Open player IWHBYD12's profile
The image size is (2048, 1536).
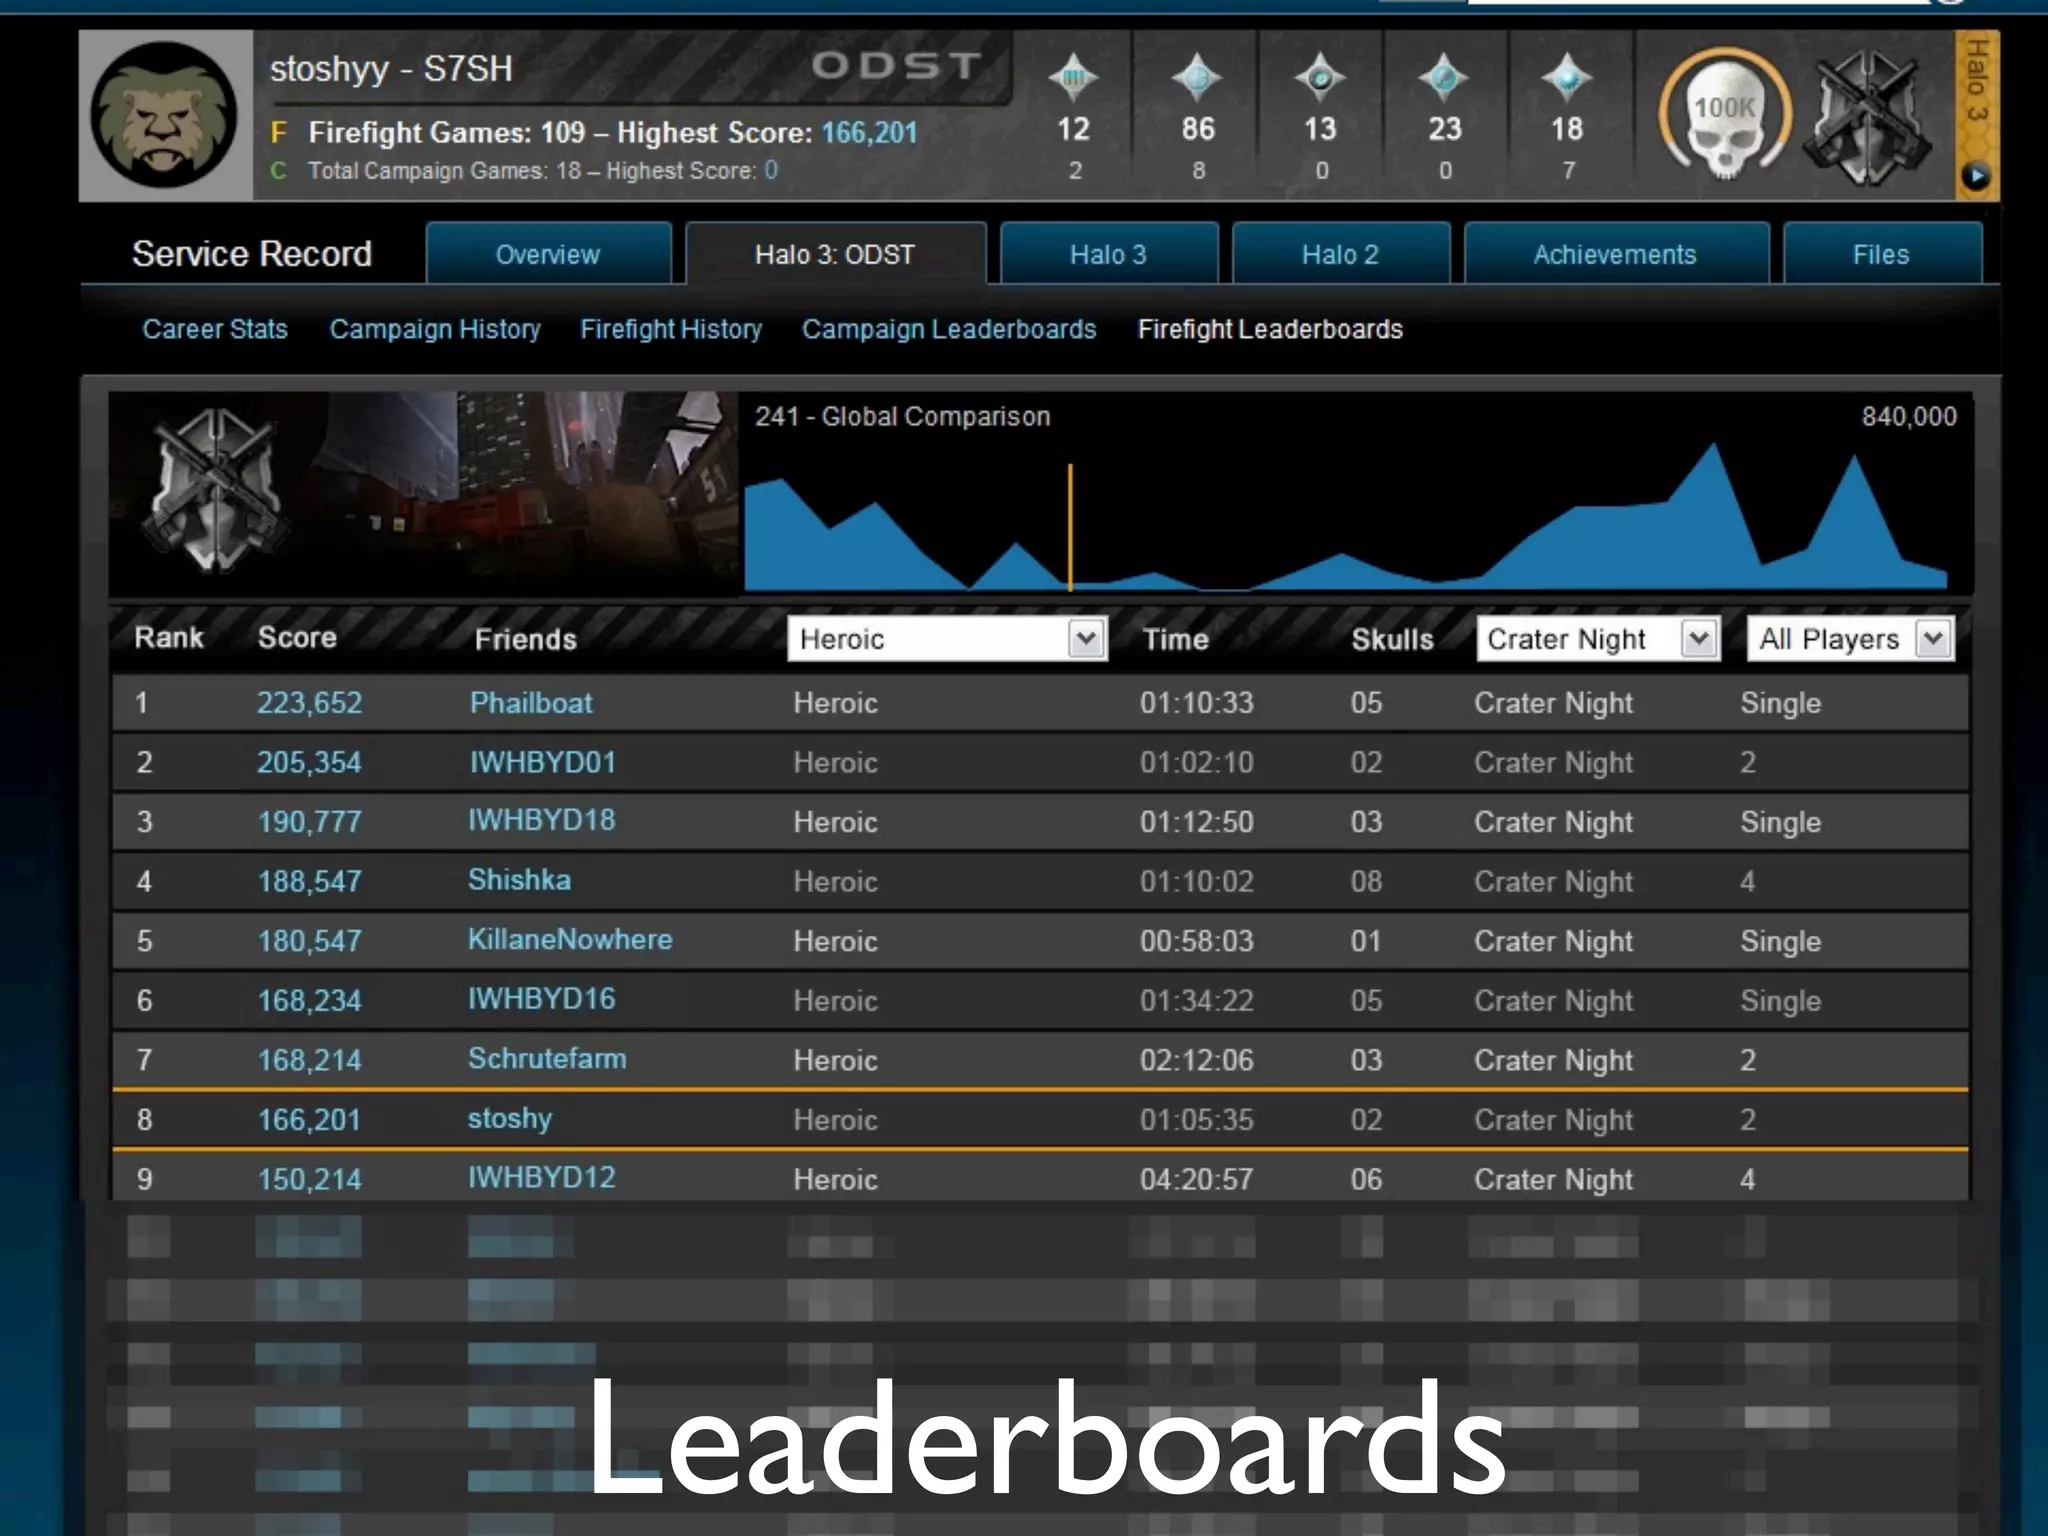[542, 1177]
